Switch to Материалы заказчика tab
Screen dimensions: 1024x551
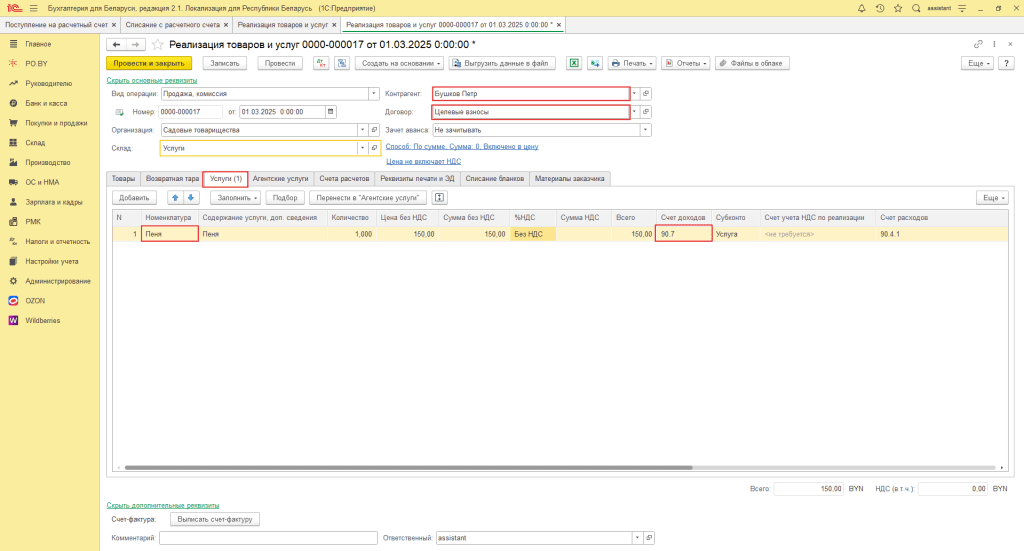pos(569,178)
